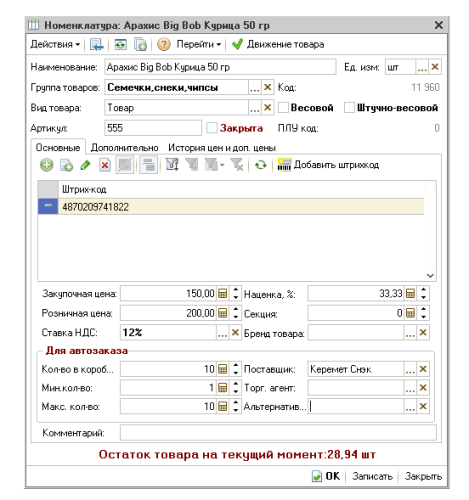The width and height of the screenshot is (469, 500).
Task: Click the stepper for Закупочная цена
Action: tap(236, 294)
